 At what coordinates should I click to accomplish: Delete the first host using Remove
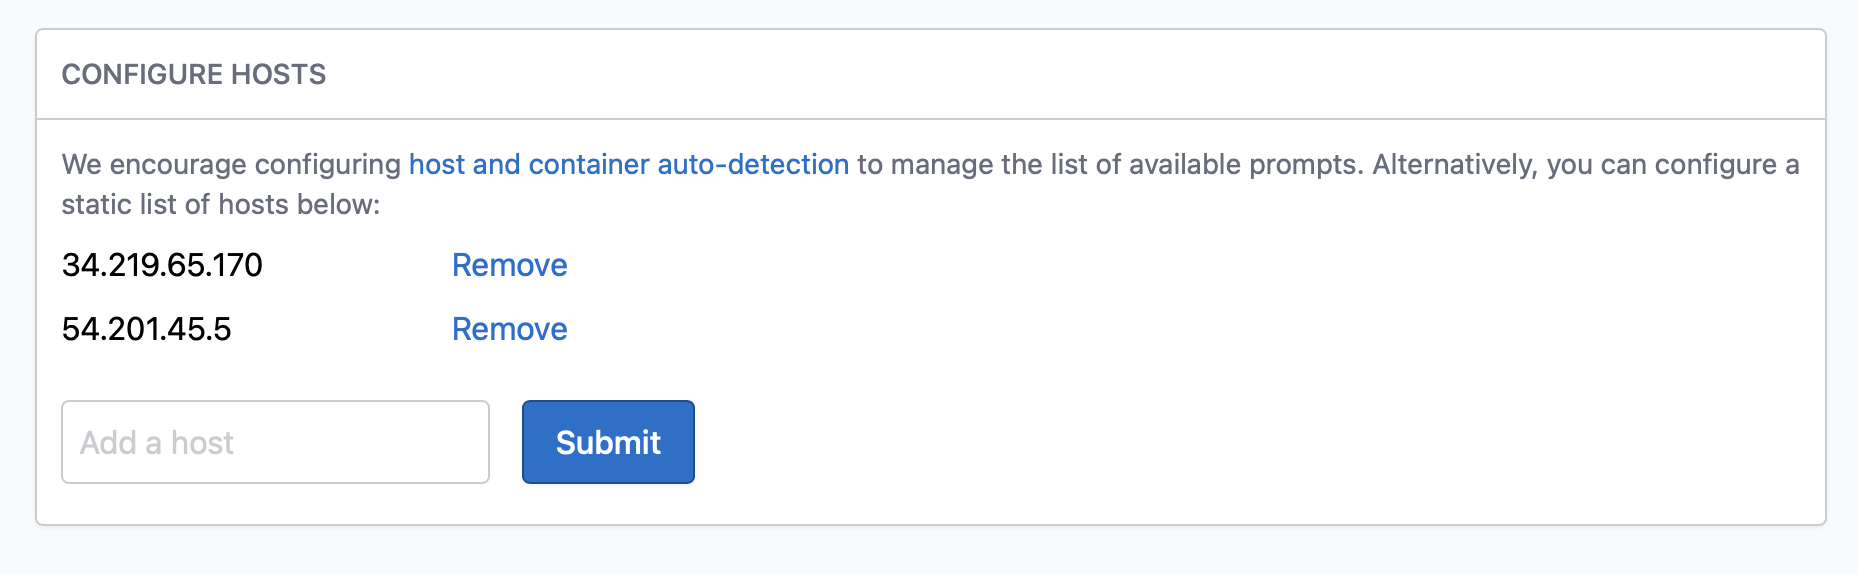(x=509, y=265)
